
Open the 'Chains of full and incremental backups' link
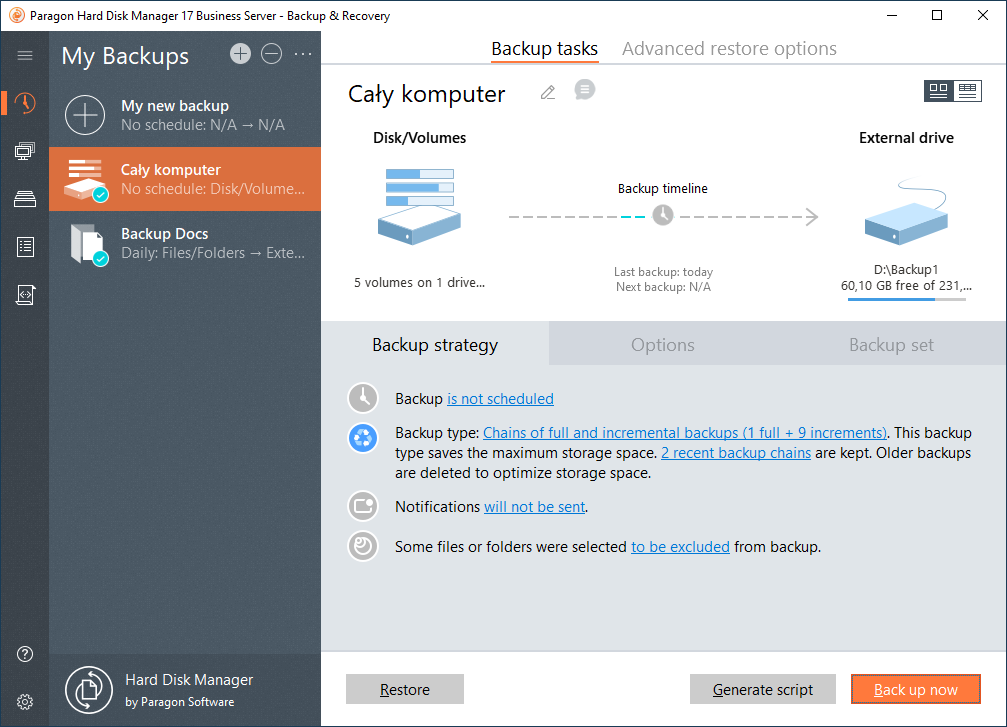pos(685,433)
